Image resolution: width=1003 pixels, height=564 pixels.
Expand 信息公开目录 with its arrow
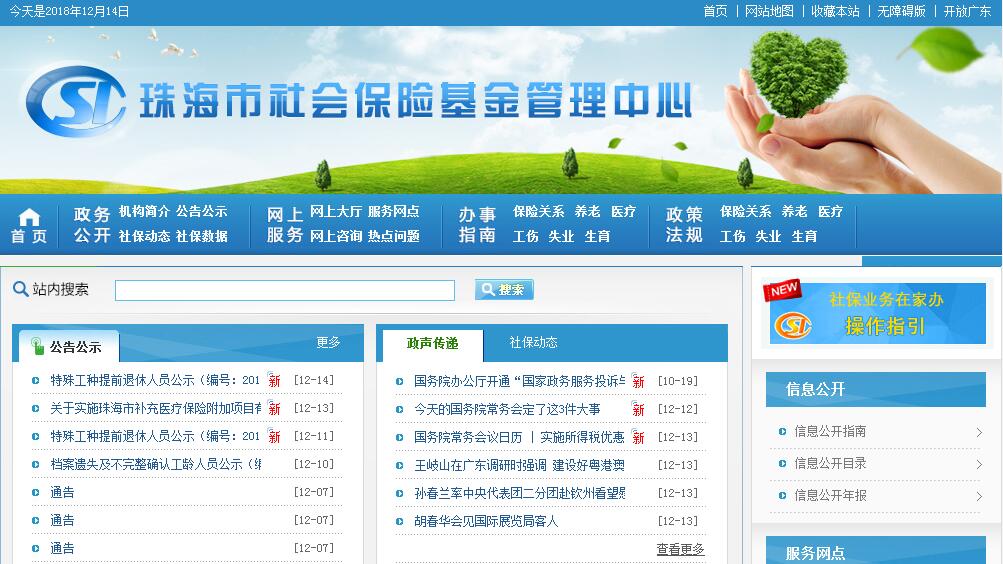click(x=978, y=464)
